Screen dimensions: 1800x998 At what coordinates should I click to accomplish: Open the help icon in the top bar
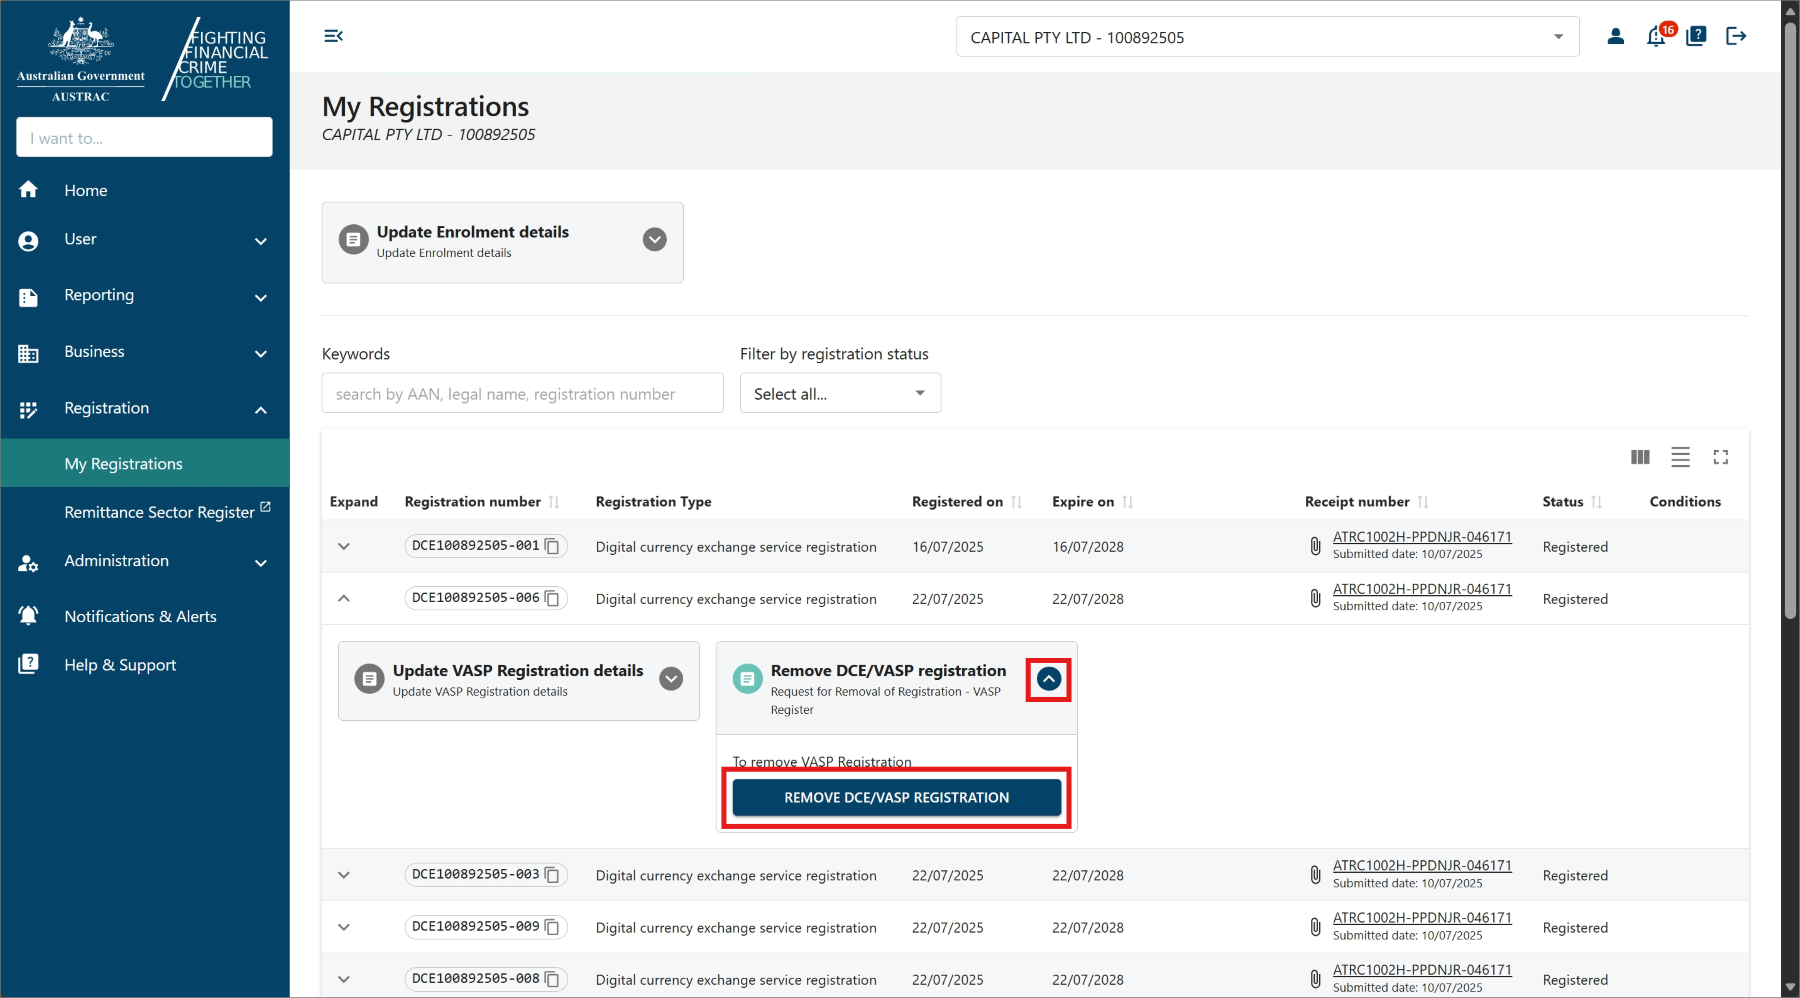point(1696,36)
